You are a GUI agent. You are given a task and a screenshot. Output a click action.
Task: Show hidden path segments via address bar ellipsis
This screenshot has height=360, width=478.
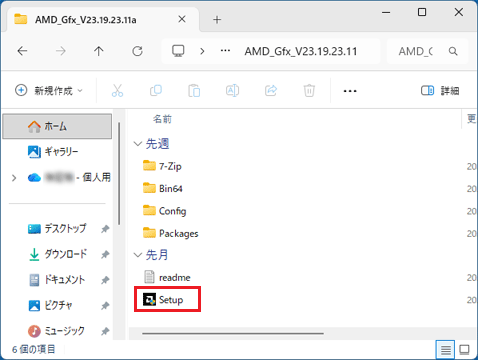tap(225, 51)
